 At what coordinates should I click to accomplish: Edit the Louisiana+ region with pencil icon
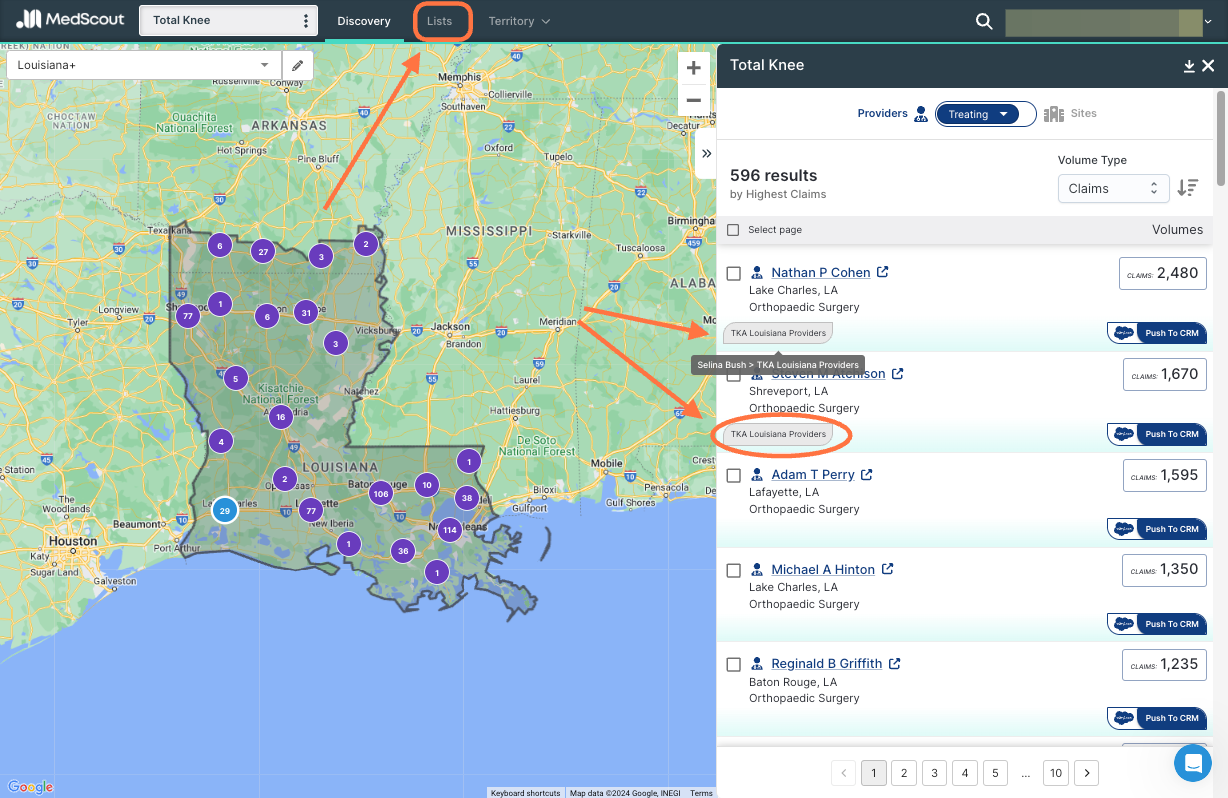pyautogui.click(x=297, y=65)
